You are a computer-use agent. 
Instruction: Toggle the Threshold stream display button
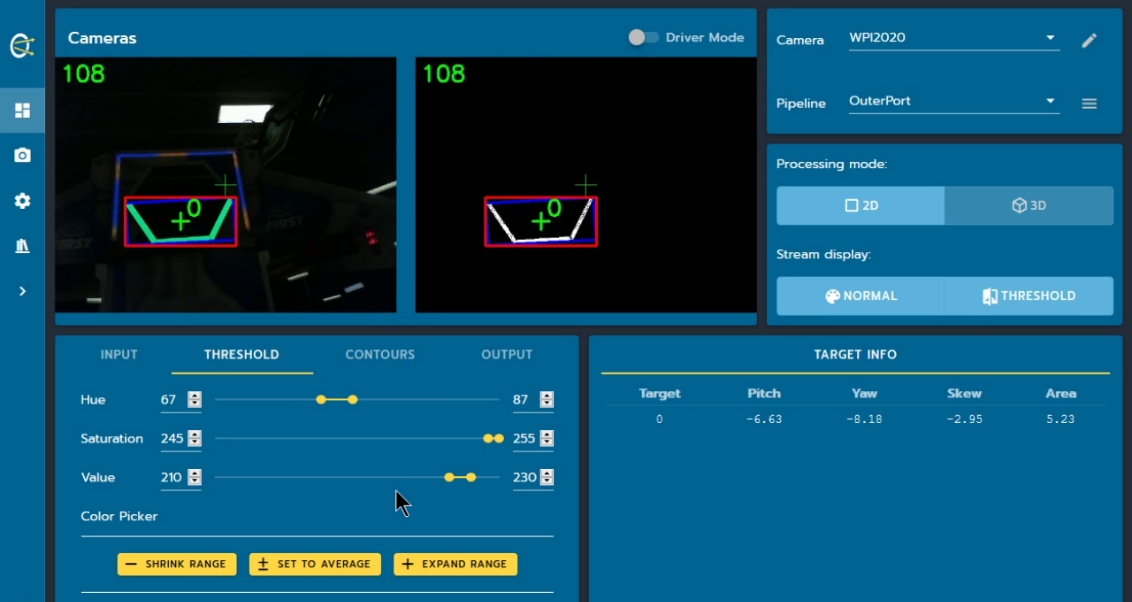[1029, 296]
